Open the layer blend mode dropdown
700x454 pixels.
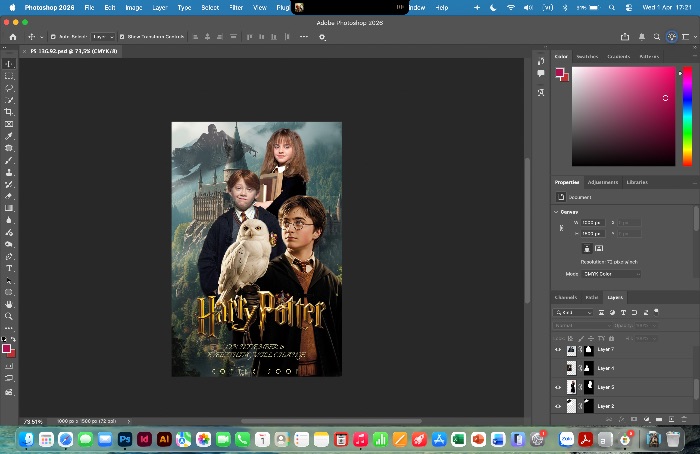(x=581, y=325)
